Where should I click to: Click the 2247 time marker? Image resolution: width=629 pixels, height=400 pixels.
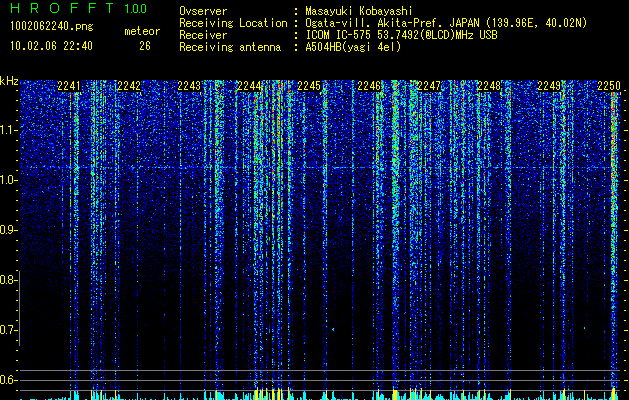[x=429, y=86]
